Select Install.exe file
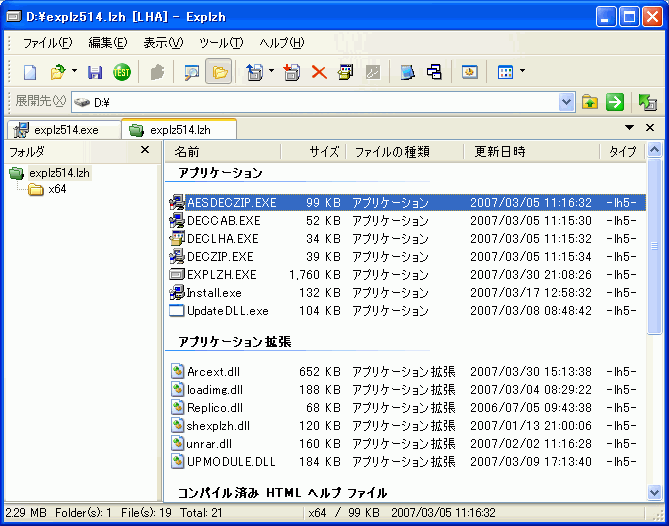This screenshot has width=669, height=526. coord(214,293)
